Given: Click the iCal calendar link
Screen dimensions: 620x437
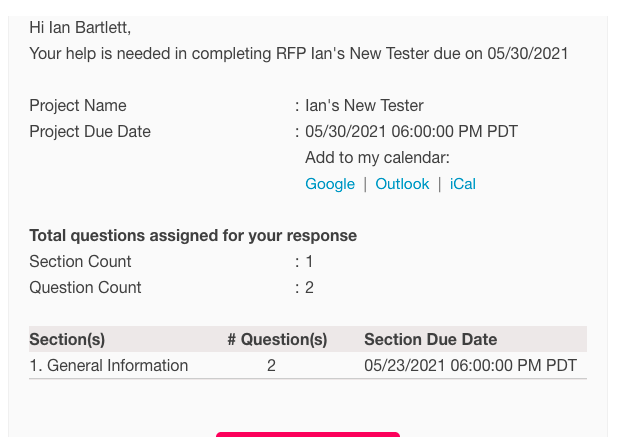Looking at the screenshot, I should [463, 184].
